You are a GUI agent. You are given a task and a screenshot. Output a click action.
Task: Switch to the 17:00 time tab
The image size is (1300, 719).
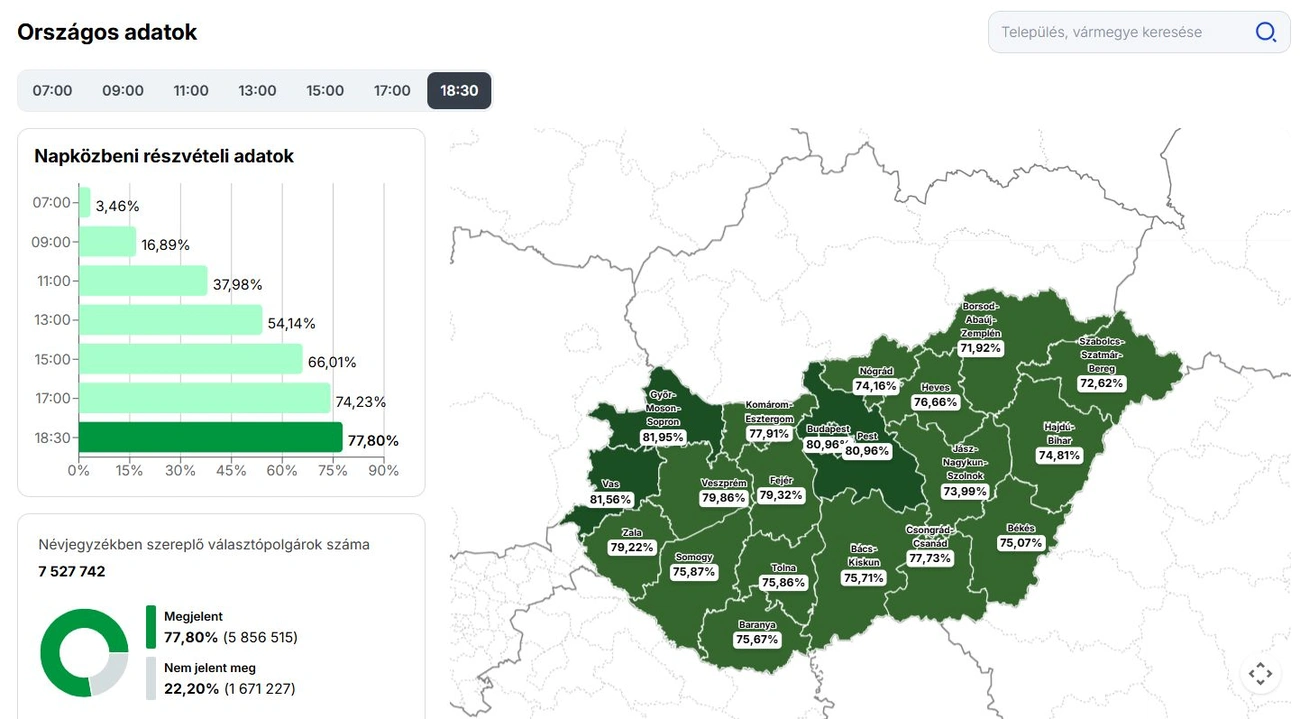click(x=392, y=91)
